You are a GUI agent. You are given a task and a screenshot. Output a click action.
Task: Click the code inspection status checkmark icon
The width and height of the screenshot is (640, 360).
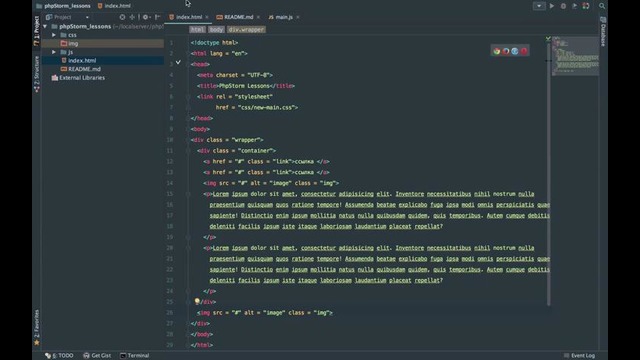(548, 39)
